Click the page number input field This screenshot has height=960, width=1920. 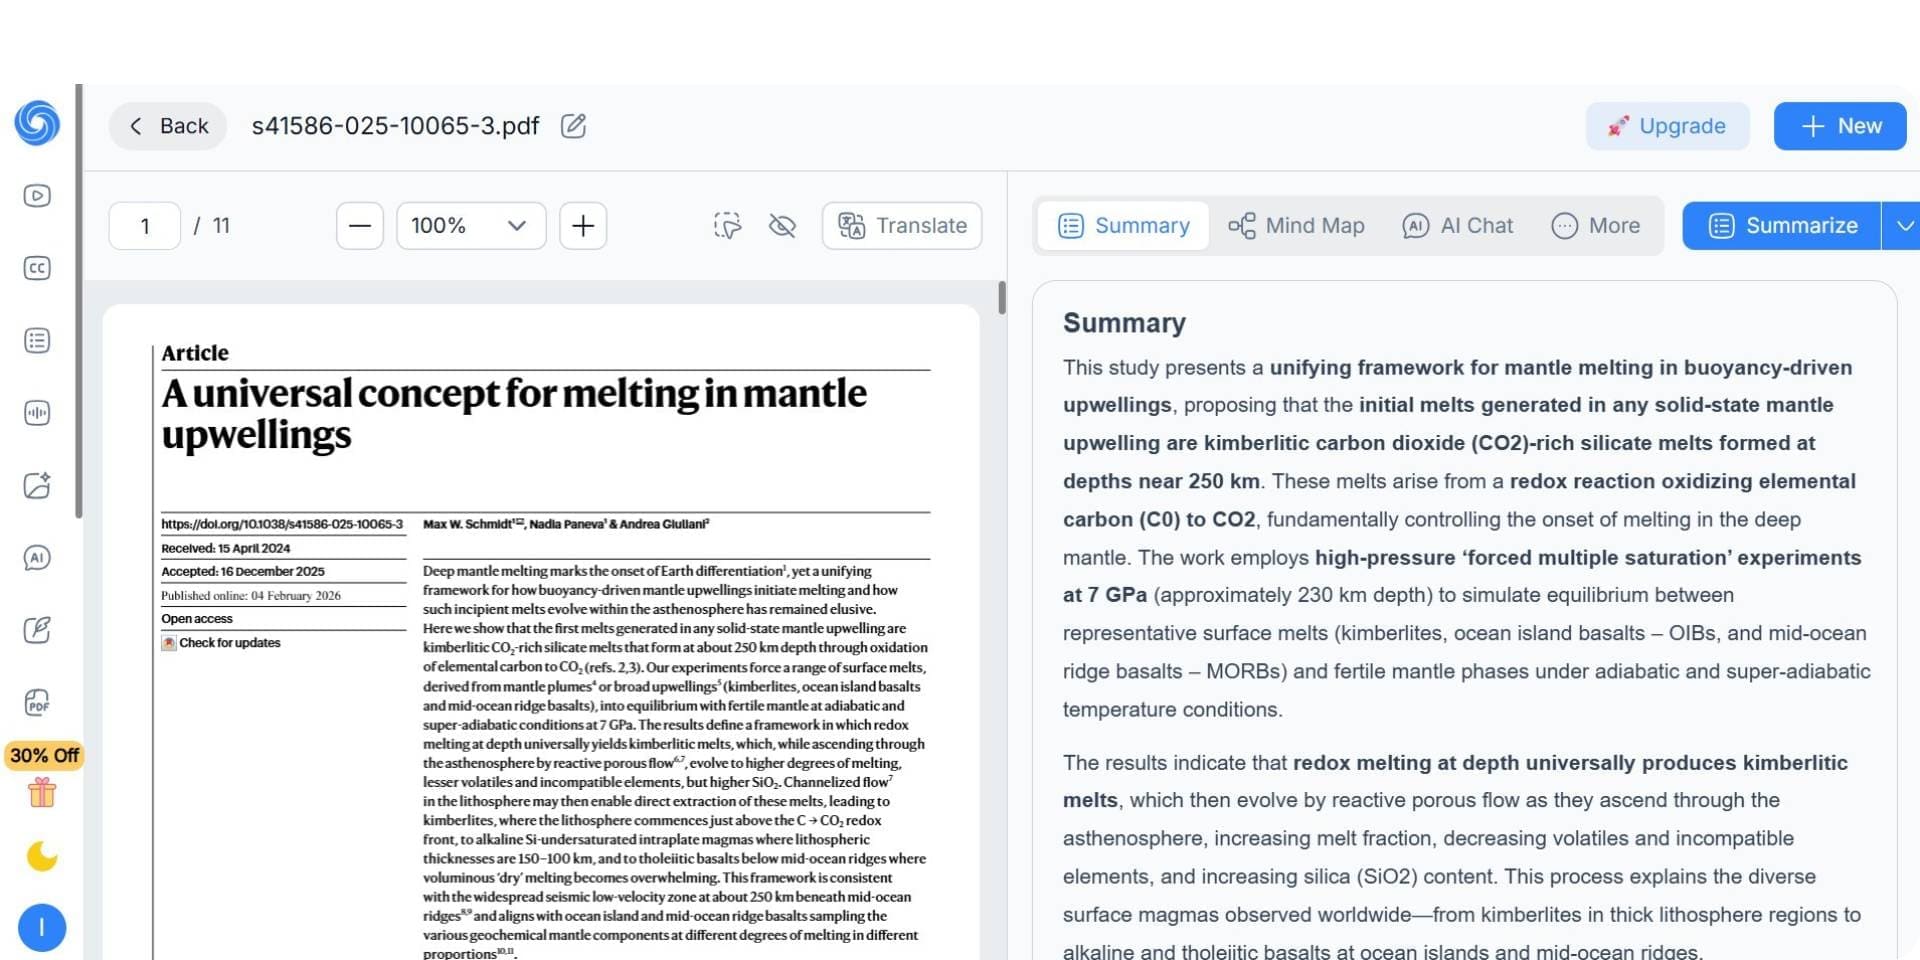[x=145, y=226]
